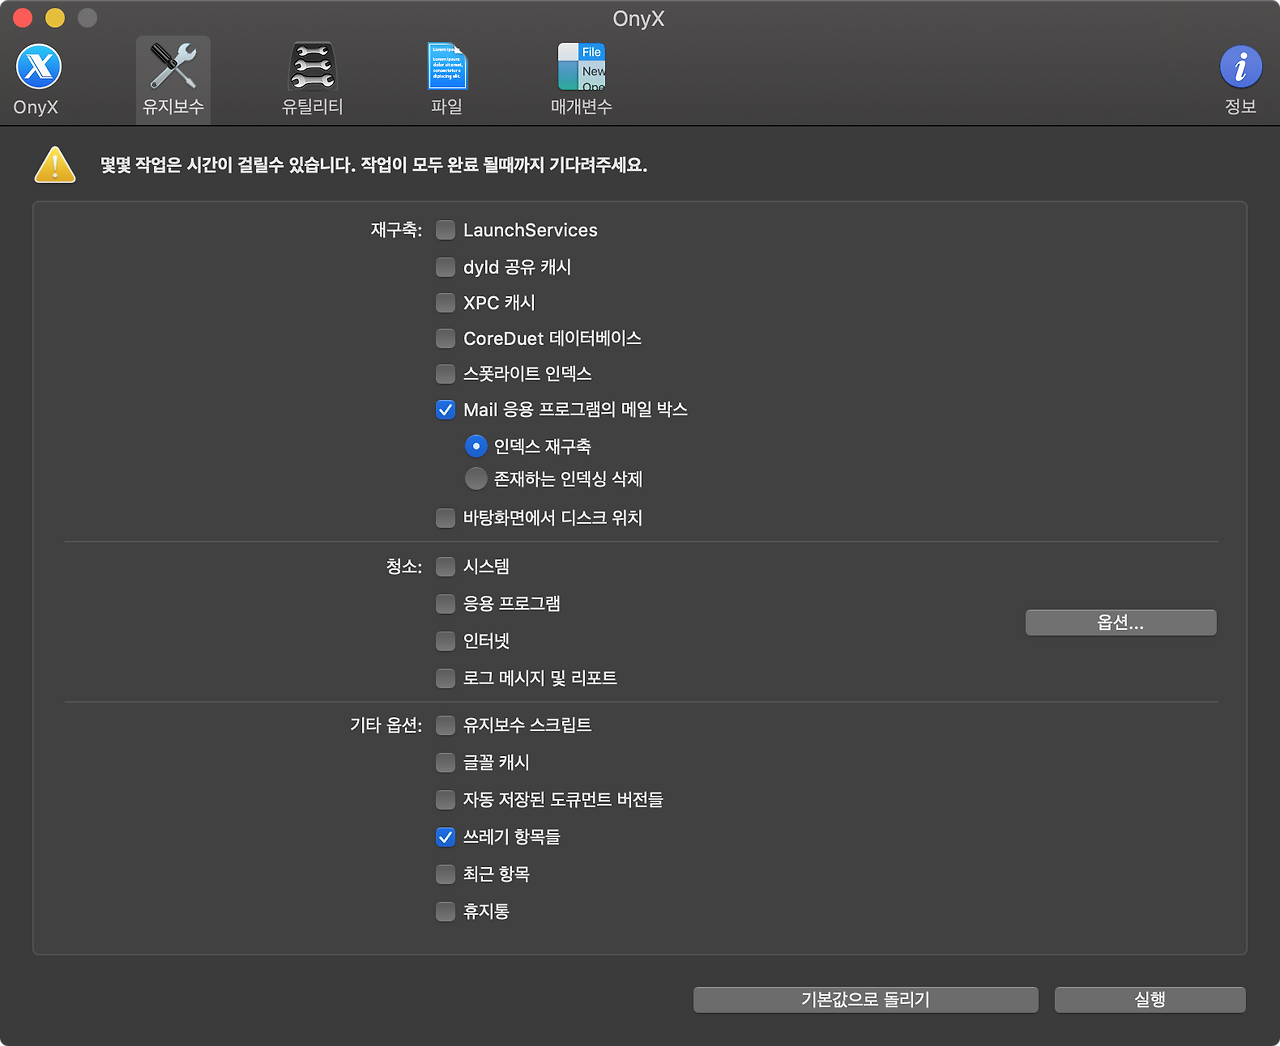Open the 옵션... dialog
The width and height of the screenshot is (1280, 1046).
coord(1120,622)
